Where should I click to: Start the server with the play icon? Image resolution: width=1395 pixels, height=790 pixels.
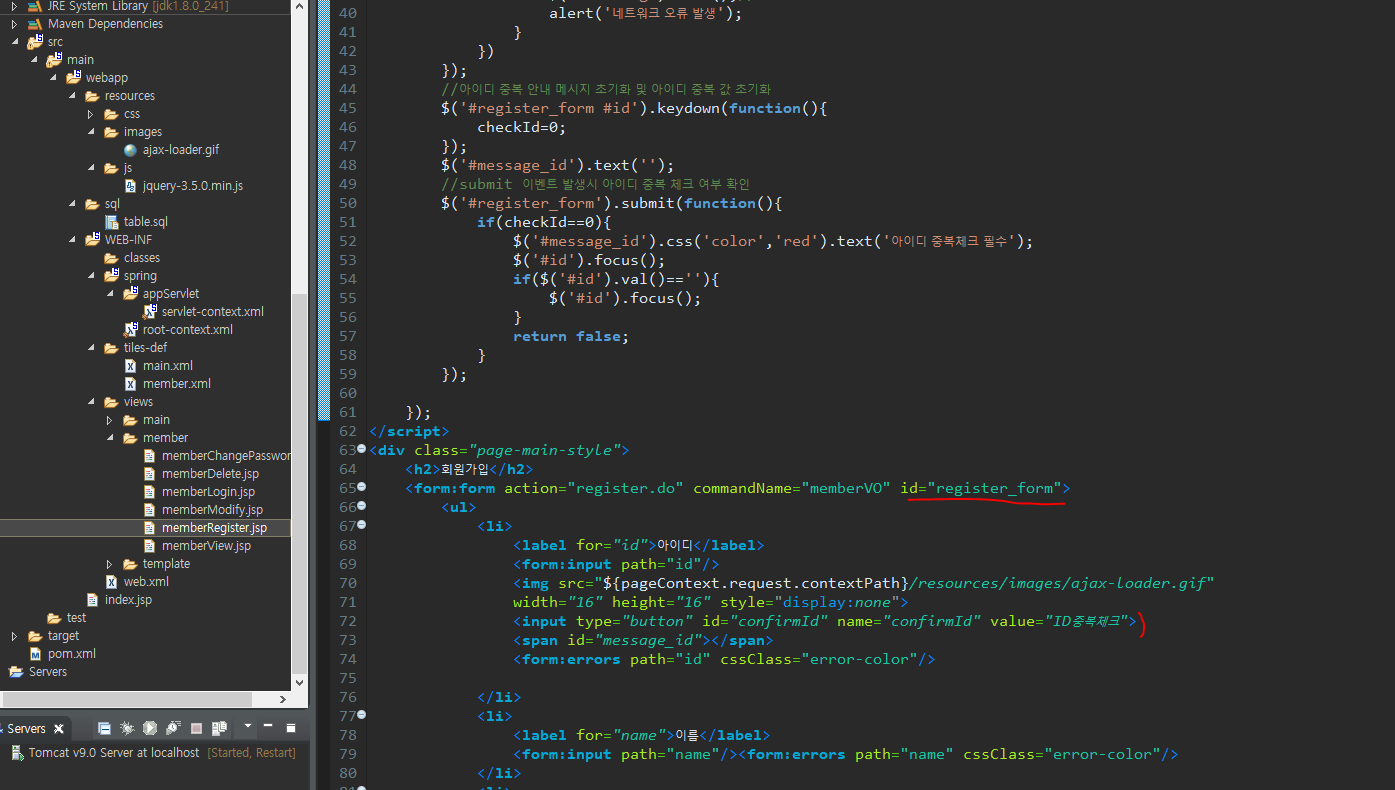(150, 728)
